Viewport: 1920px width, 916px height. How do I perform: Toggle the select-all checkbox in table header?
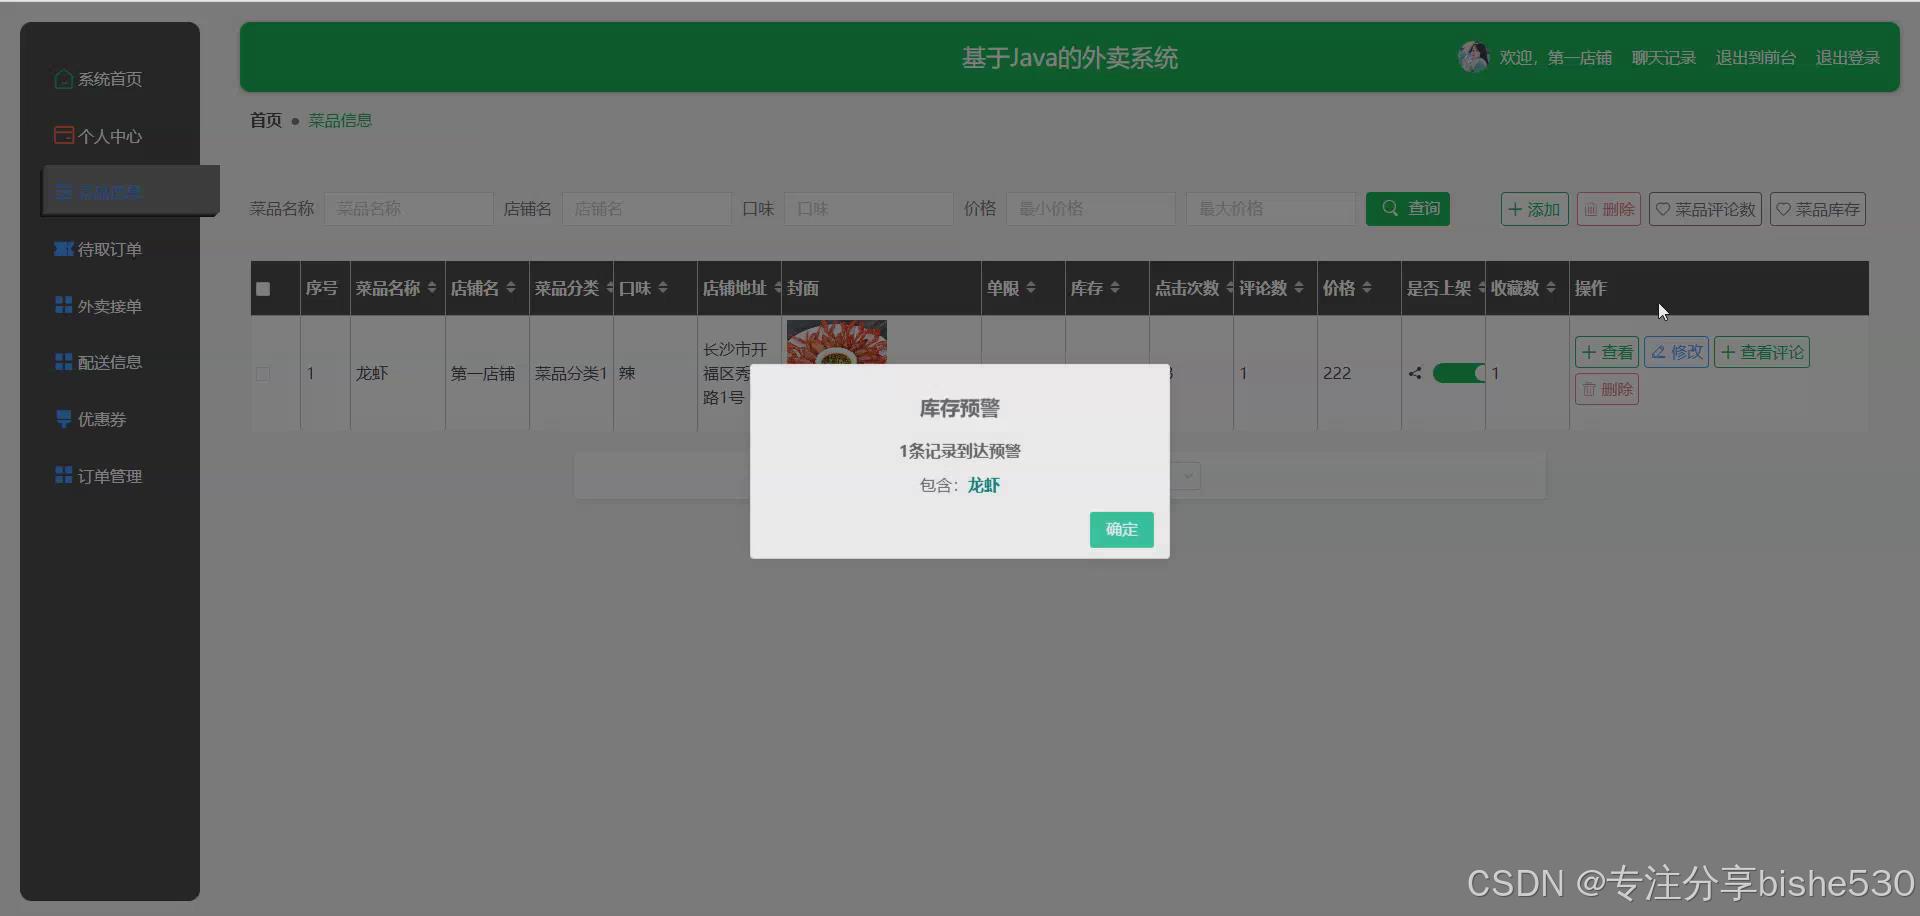point(262,289)
